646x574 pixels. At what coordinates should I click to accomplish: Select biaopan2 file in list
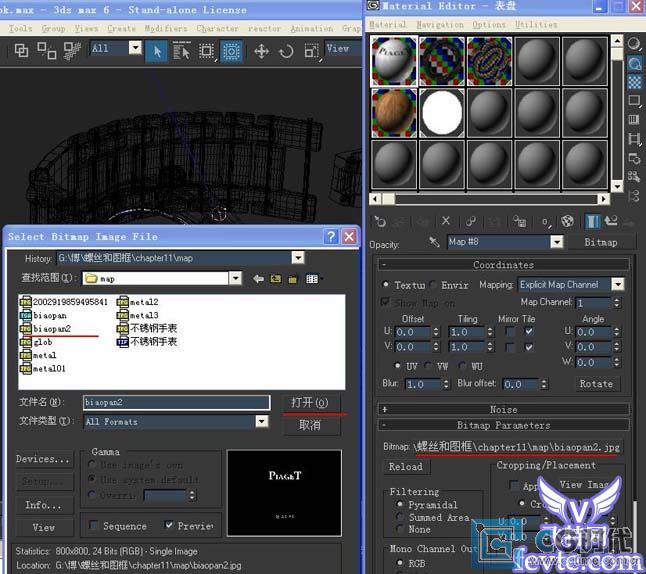tap(45, 328)
